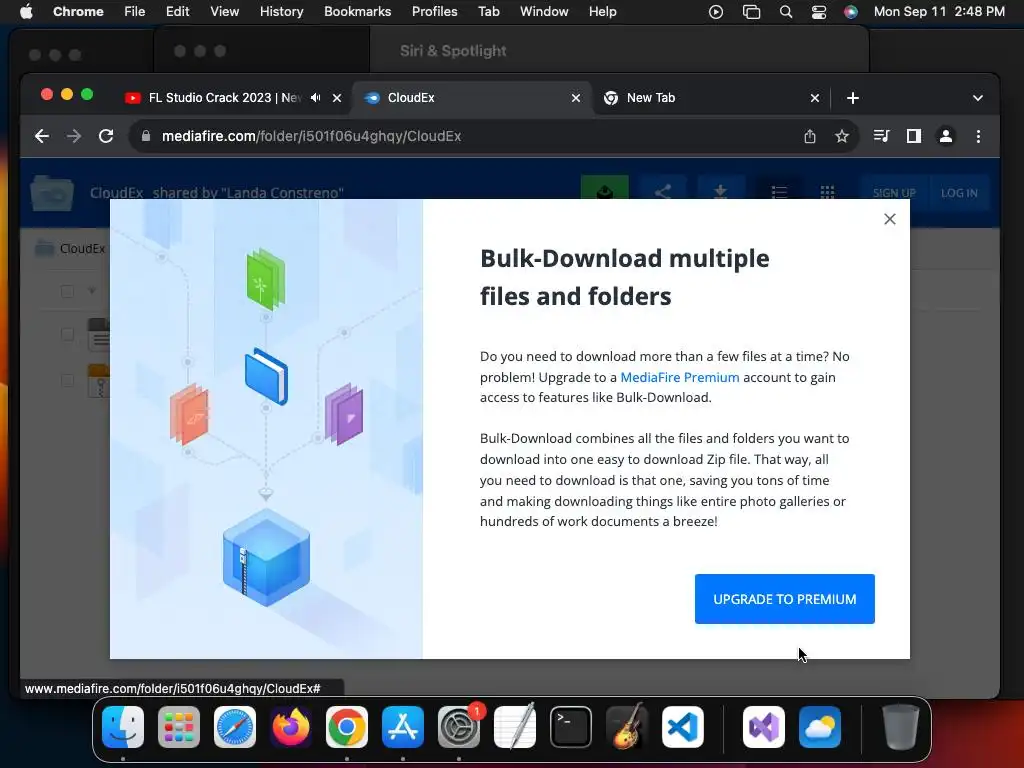Image resolution: width=1024 pixels, height=768 pixels.
Task: Open the Tab menu
Action: coord(488,12)
